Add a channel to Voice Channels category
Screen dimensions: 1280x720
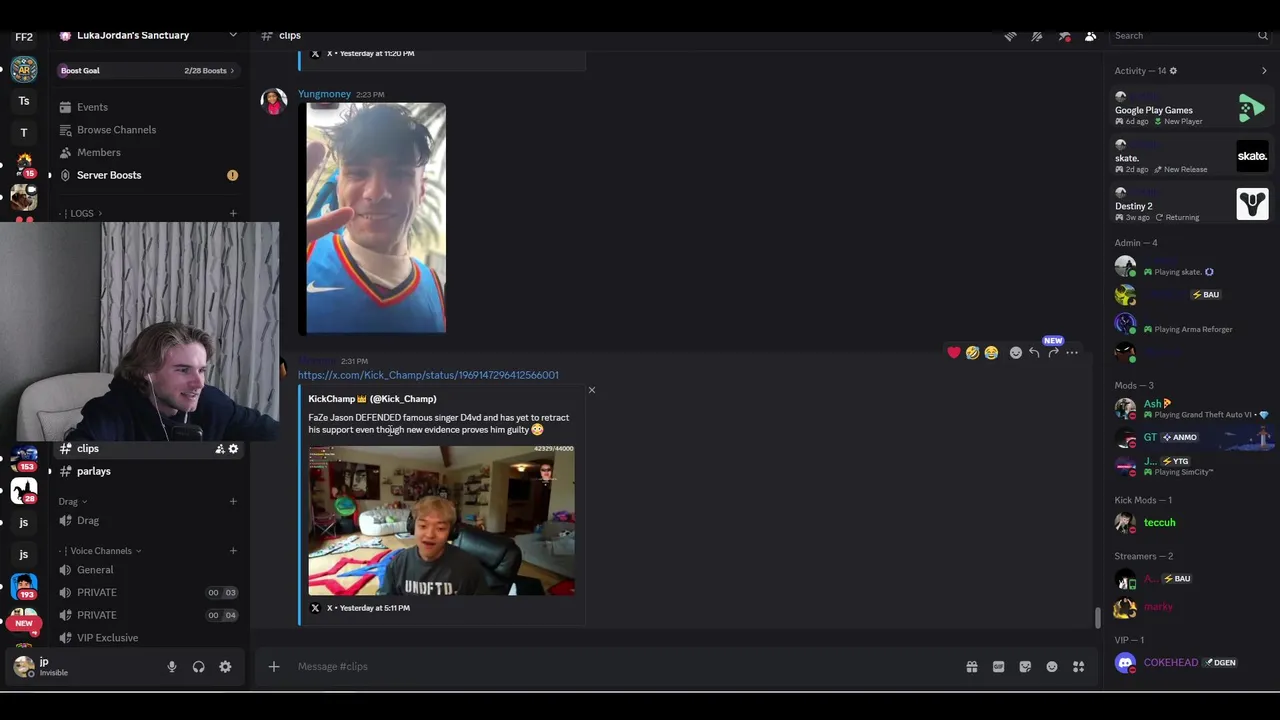click(233, 551)
